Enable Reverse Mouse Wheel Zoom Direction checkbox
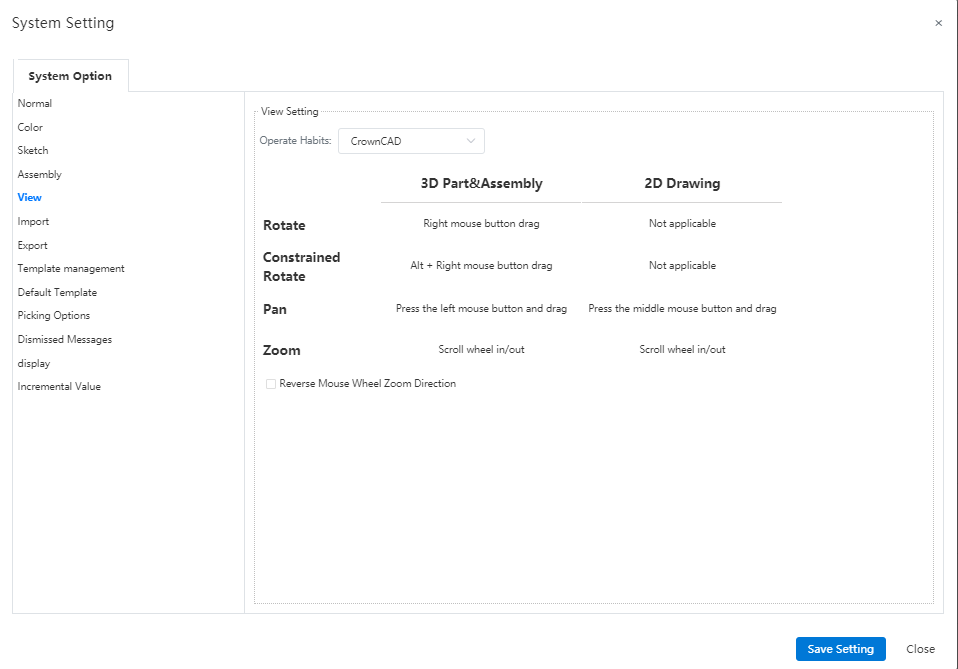The width and height of the screenshot is (958, 669). pyautogui.click(x=271, y=384)
